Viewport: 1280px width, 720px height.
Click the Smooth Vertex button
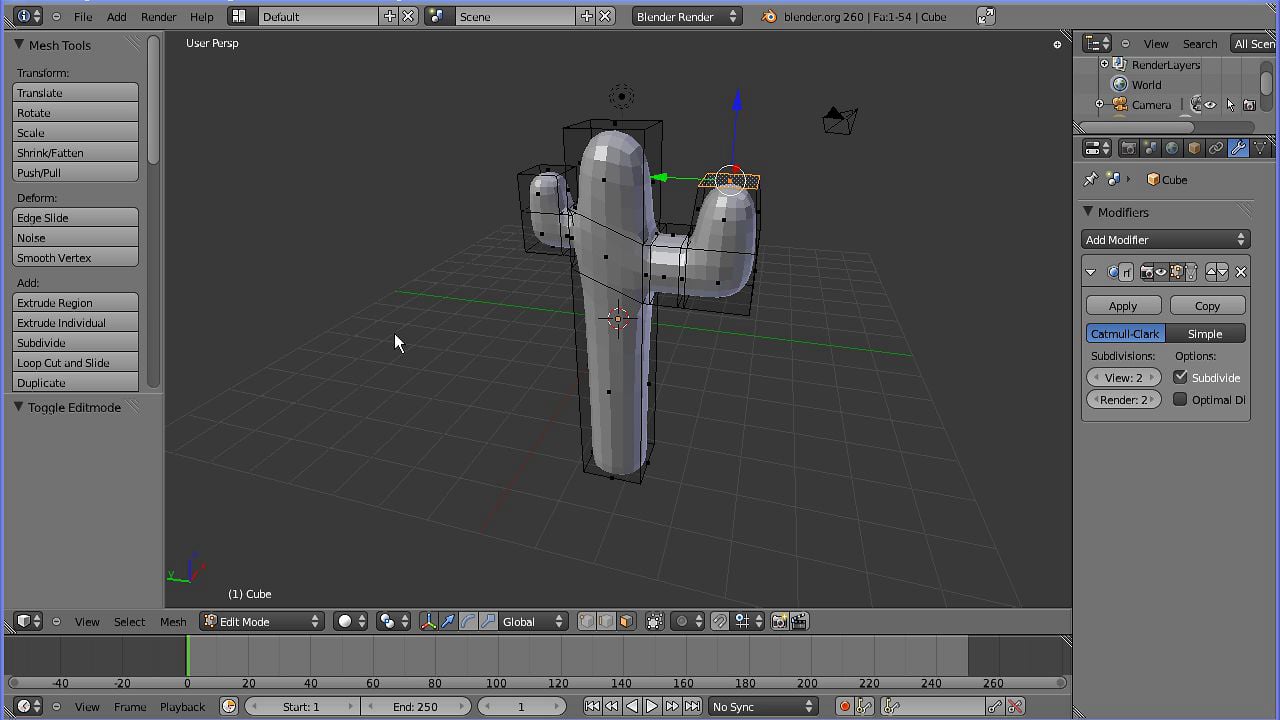click(x=75, y=258)
